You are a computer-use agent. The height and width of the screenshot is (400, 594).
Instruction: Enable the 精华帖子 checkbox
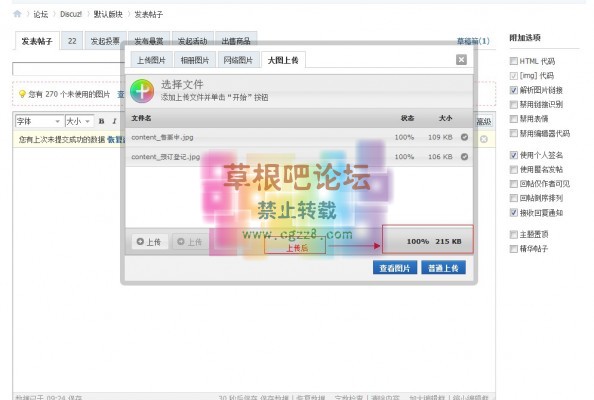click(x=514, y=249)
